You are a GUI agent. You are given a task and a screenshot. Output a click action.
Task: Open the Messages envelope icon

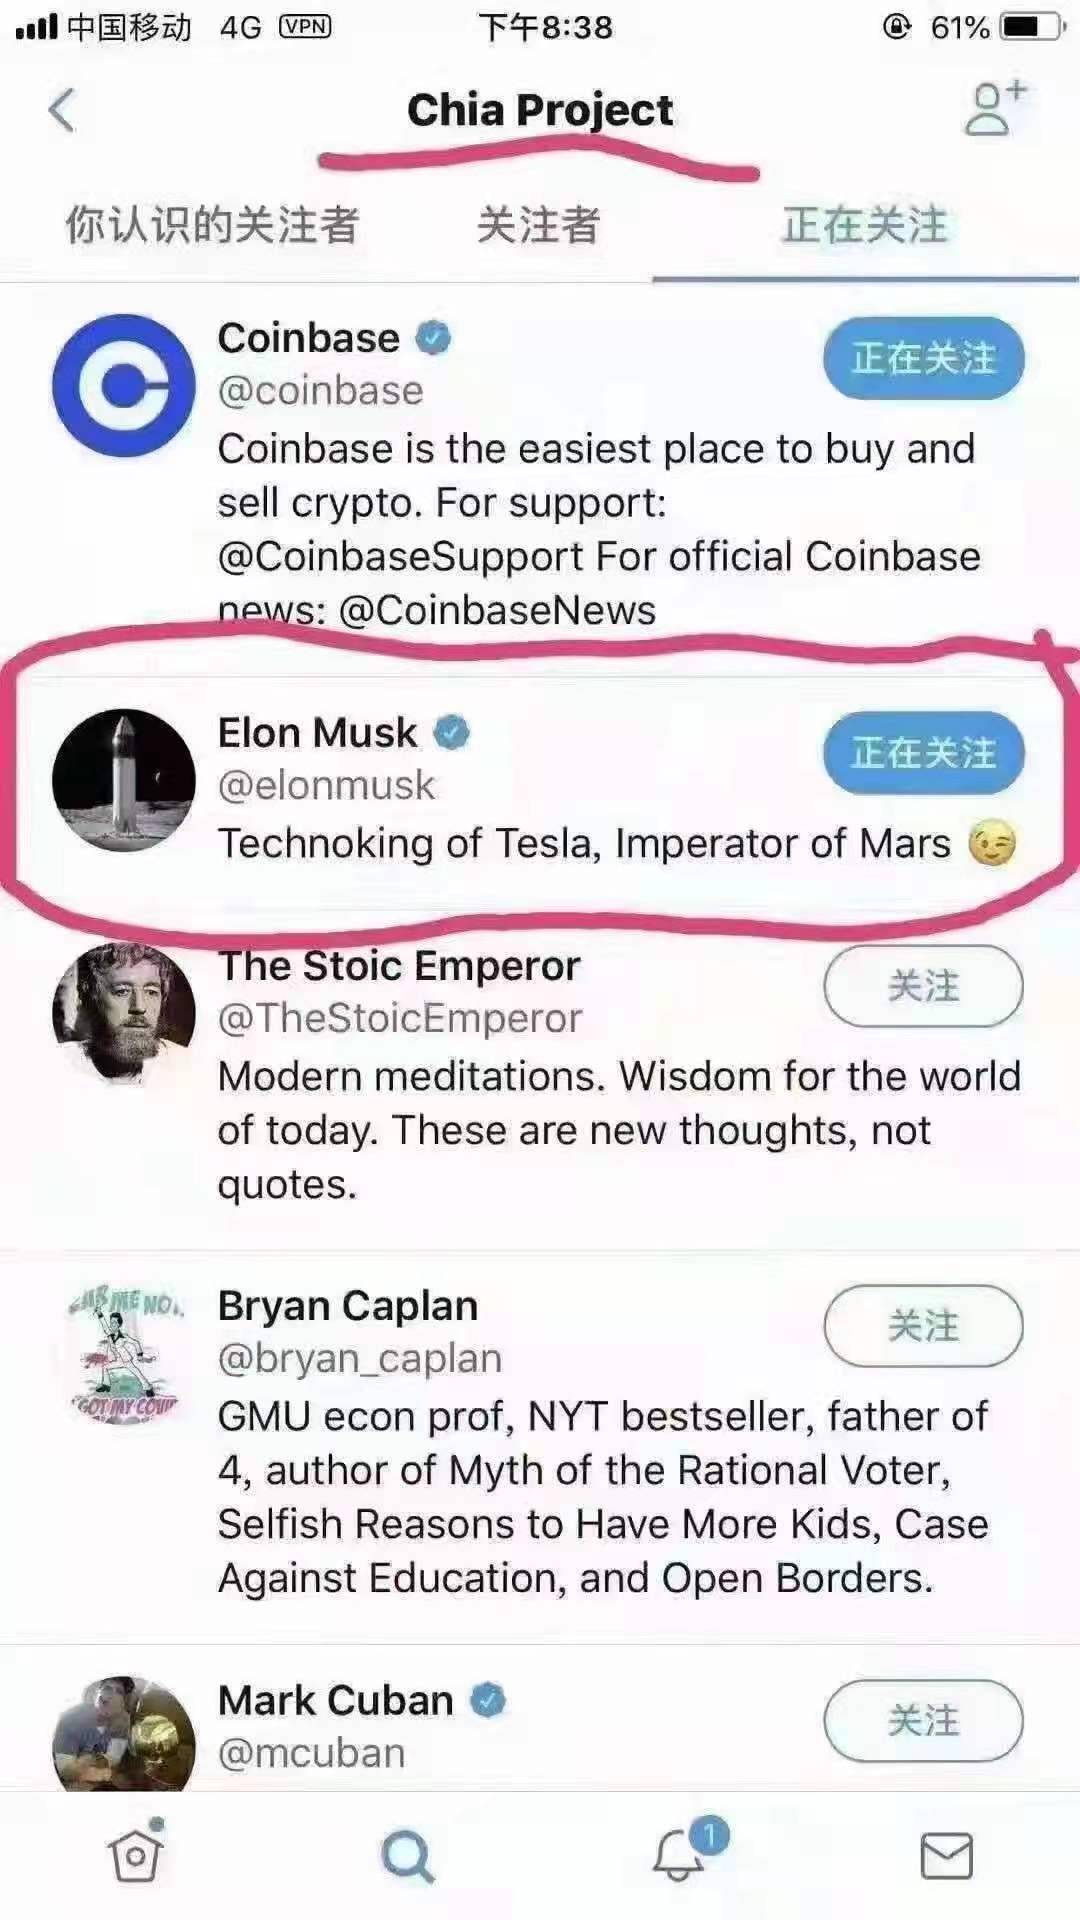click(946, 1856)
